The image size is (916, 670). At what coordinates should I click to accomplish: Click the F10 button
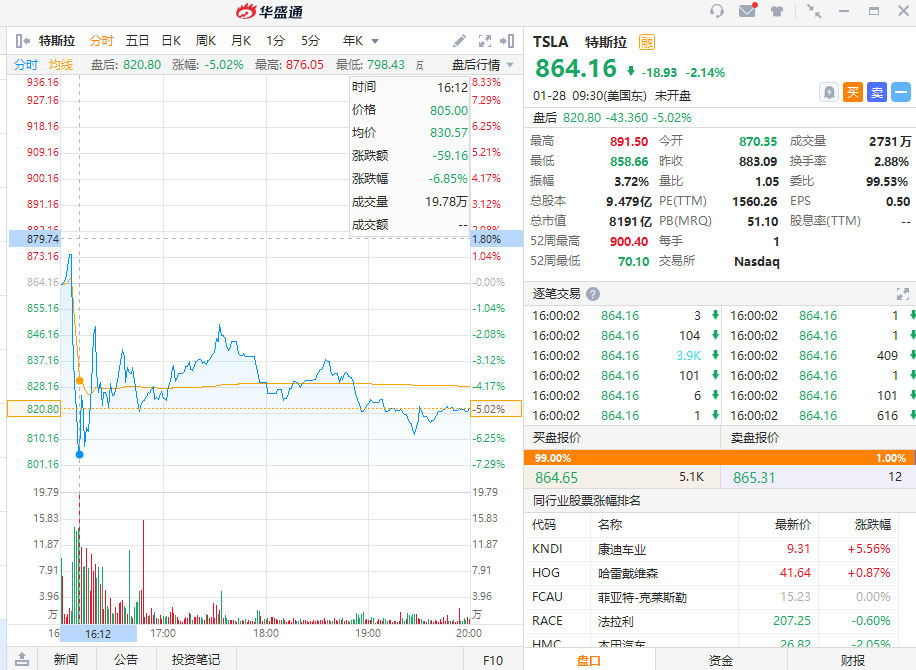(493, 660)
